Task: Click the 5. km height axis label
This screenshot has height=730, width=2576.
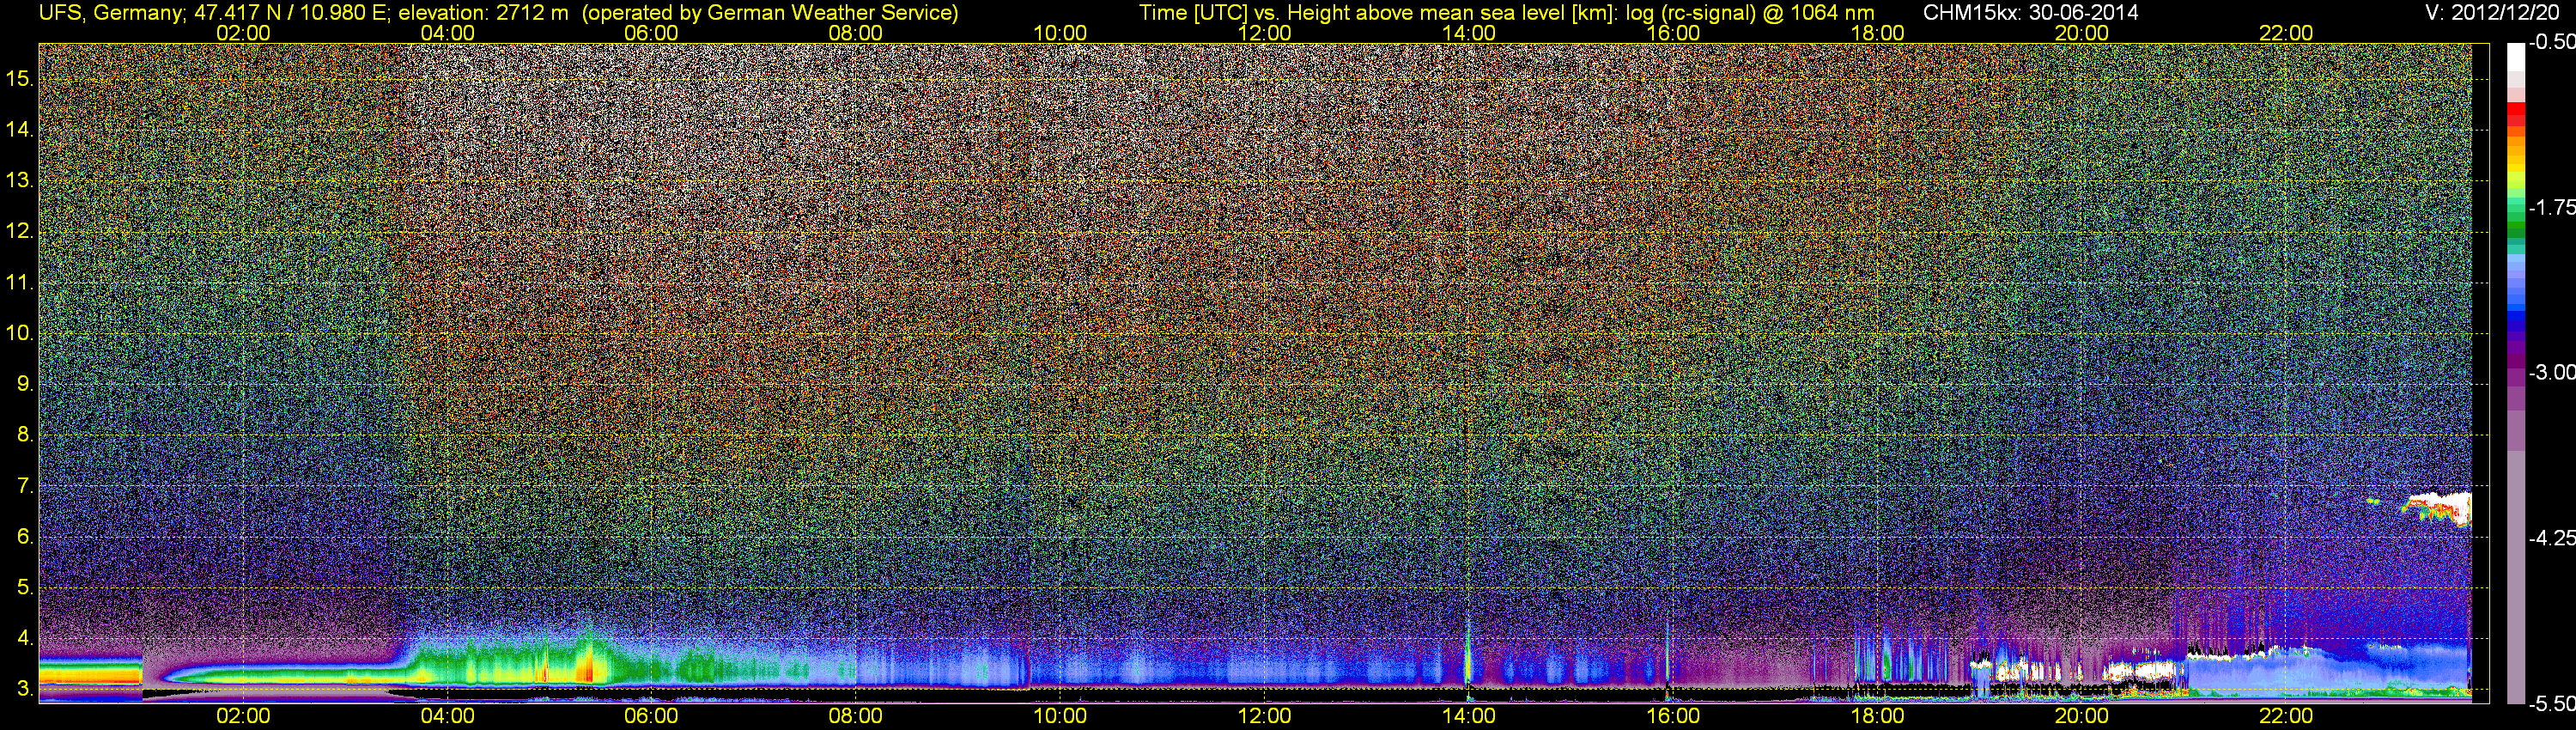Action: (x=25, y=587)
